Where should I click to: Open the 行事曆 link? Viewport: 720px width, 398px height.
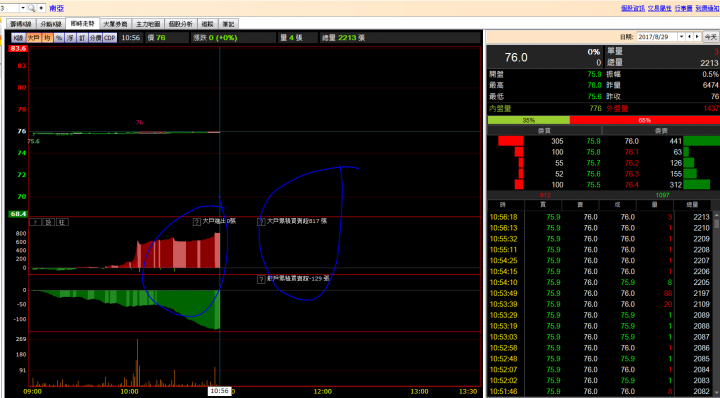coord(683,8)
